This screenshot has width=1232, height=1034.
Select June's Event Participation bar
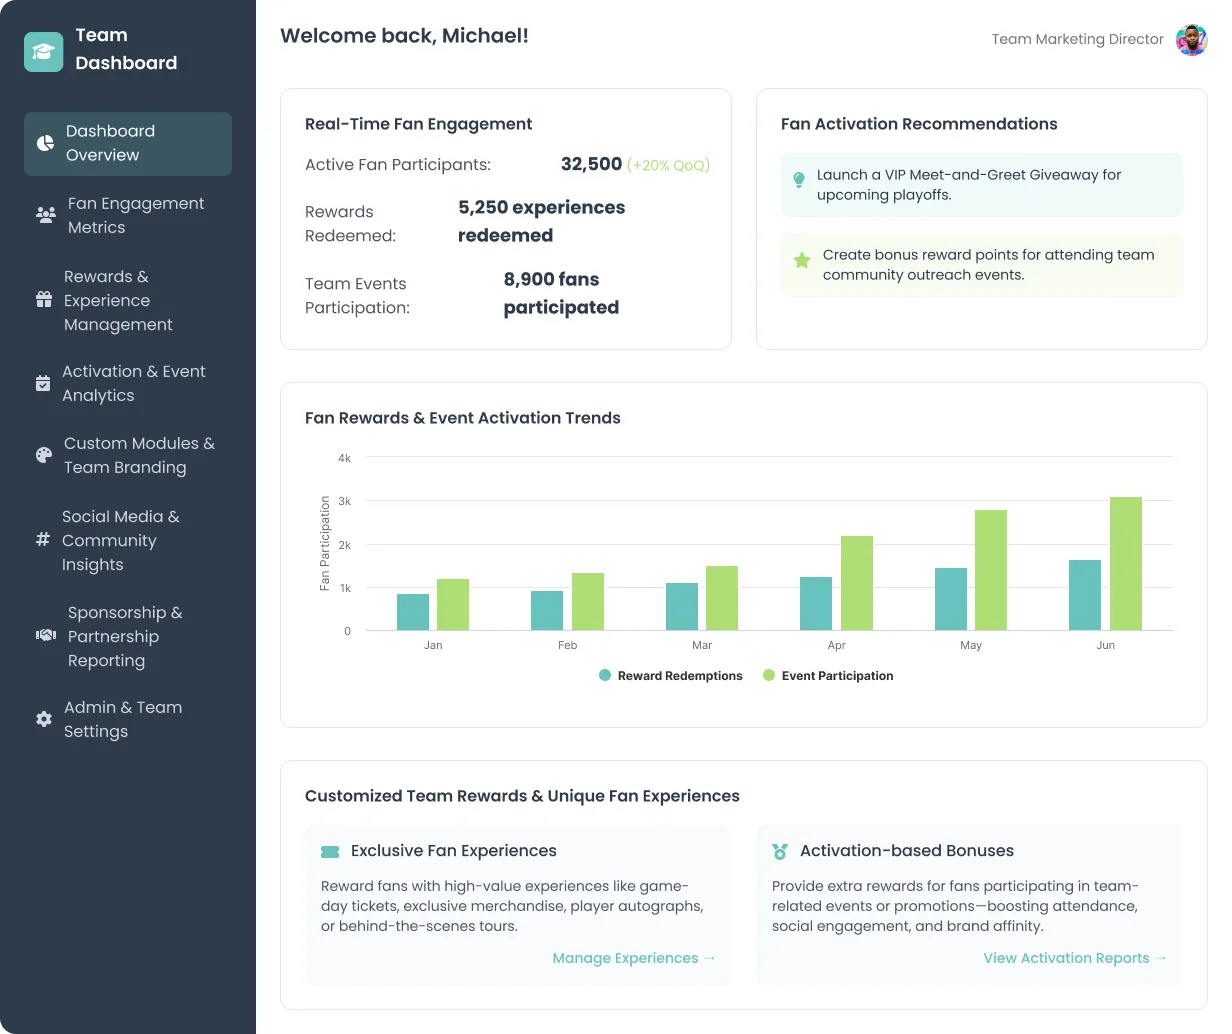point(1126,563)
